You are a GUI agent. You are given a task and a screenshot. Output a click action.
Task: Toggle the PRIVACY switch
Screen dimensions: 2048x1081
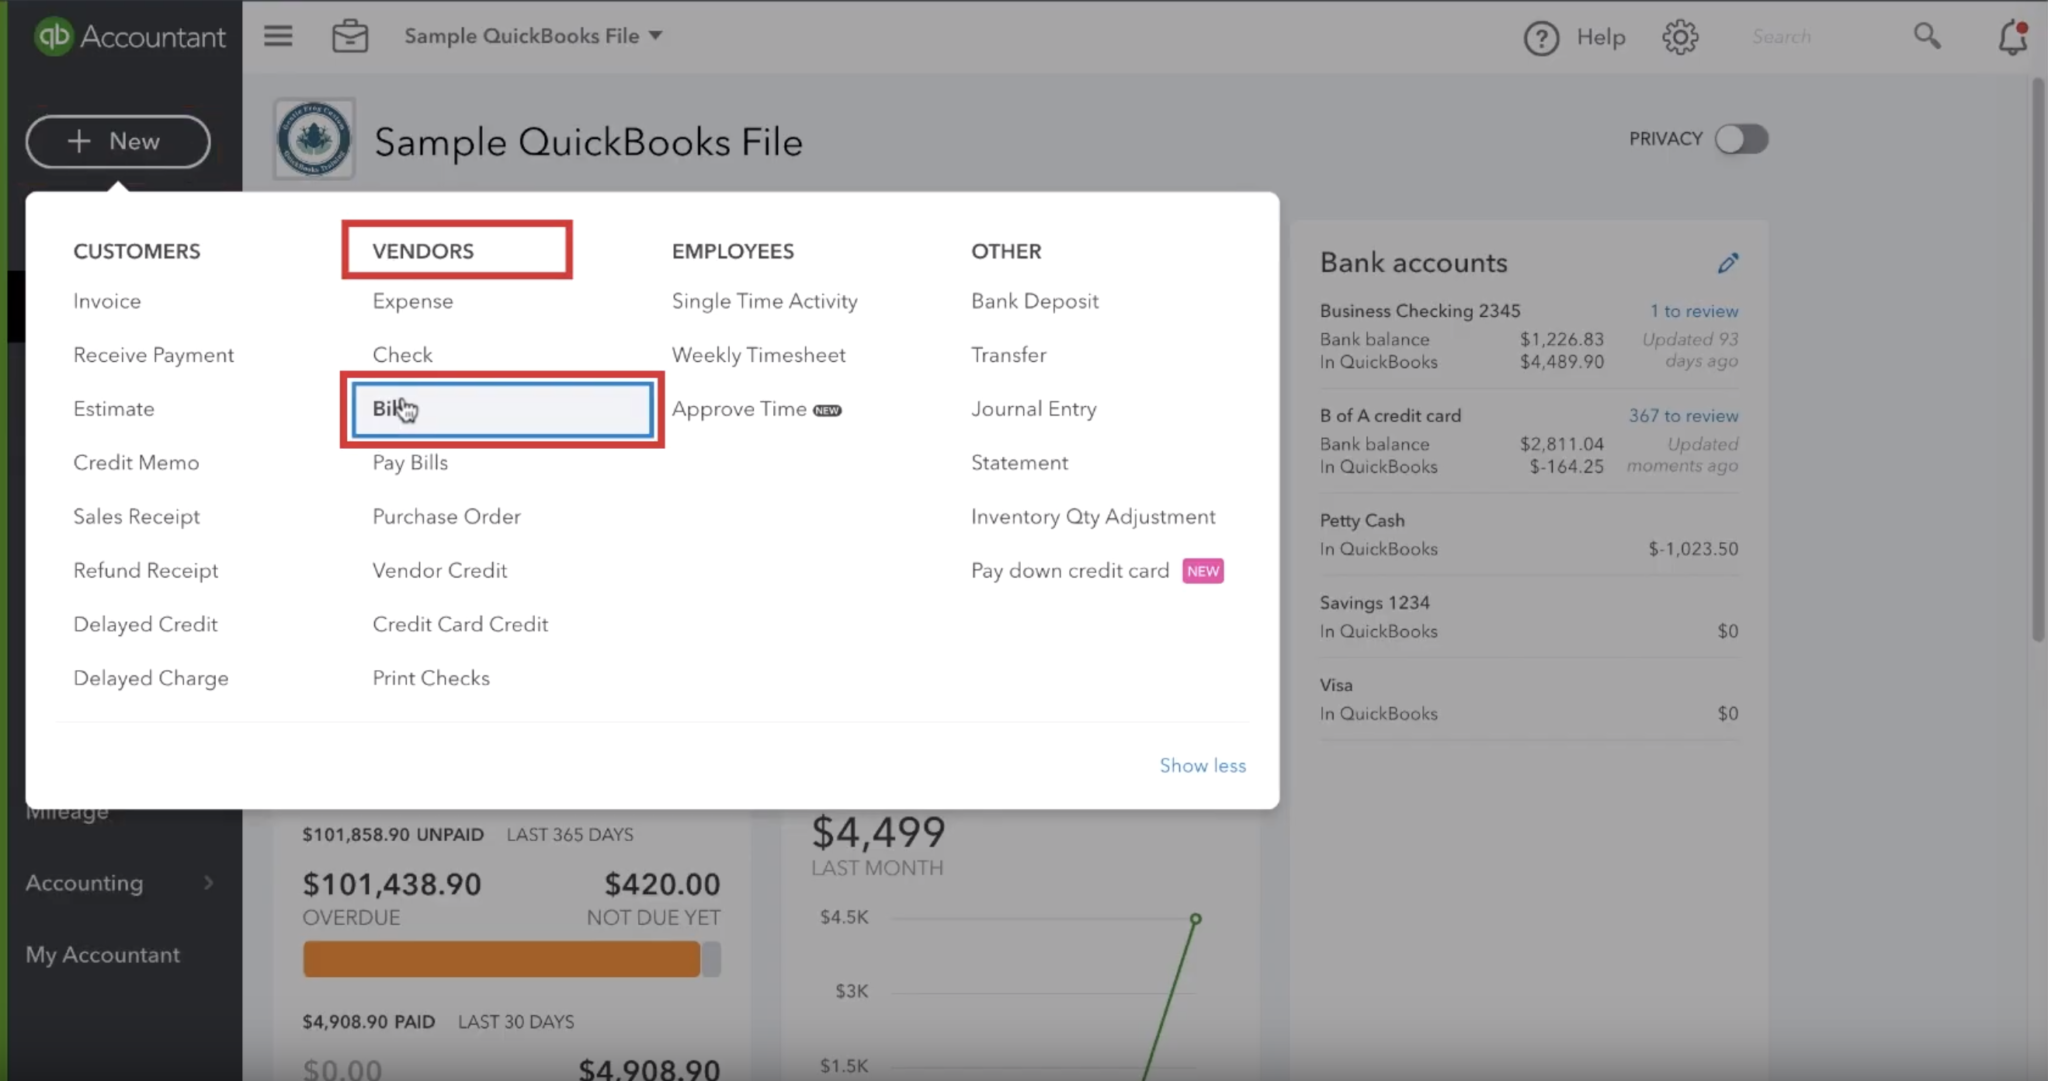(1741, 139)
